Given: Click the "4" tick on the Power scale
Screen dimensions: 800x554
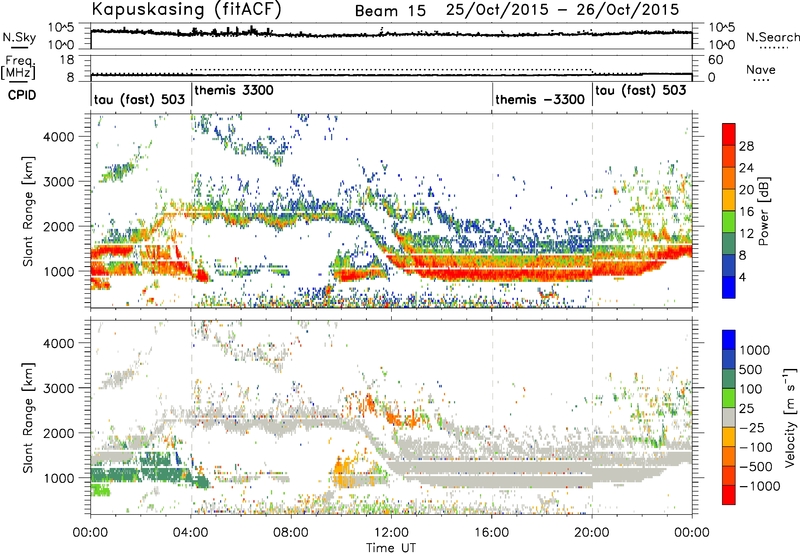Looking at the screenshot, I should 743,277.
